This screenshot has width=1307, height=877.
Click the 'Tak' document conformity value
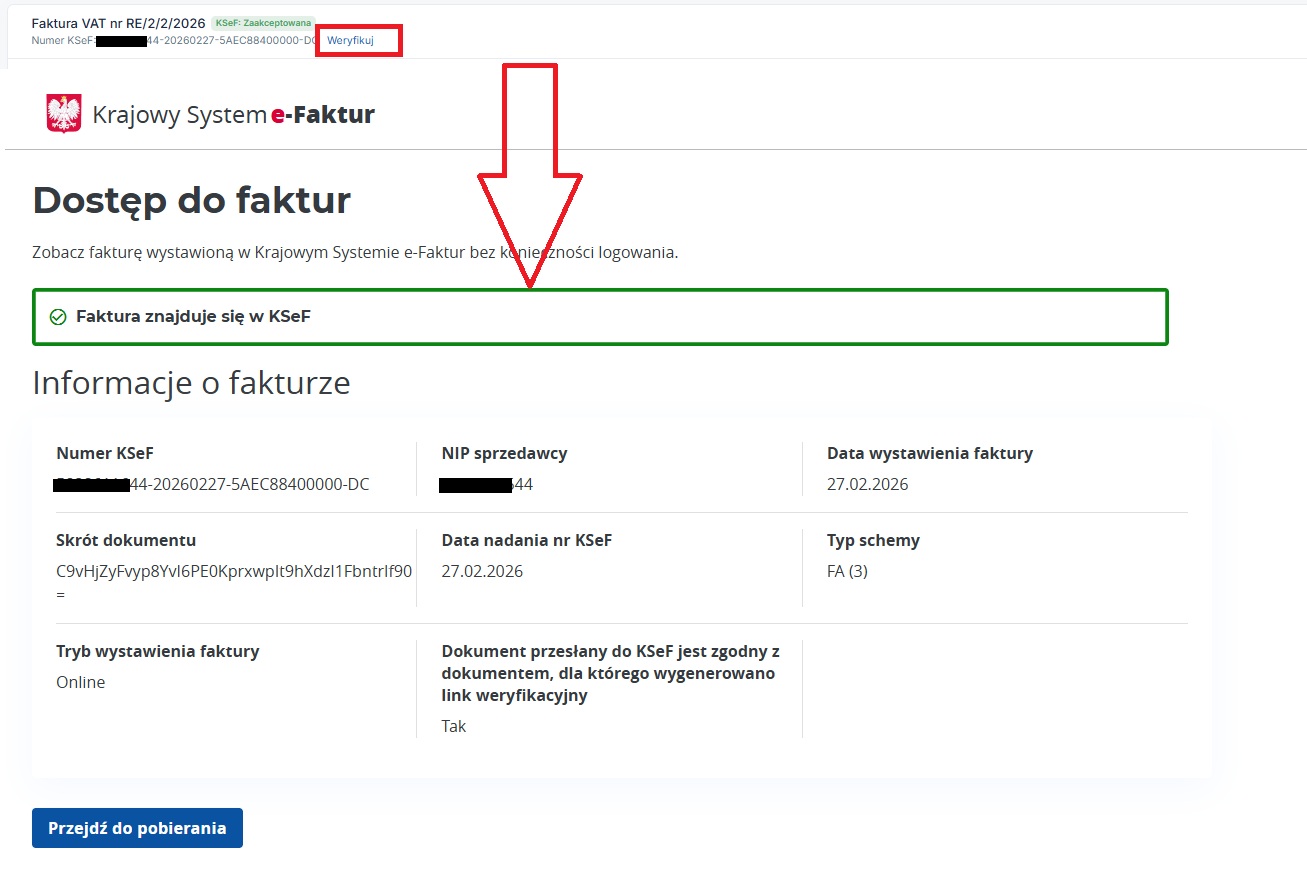tap(454, 727)
